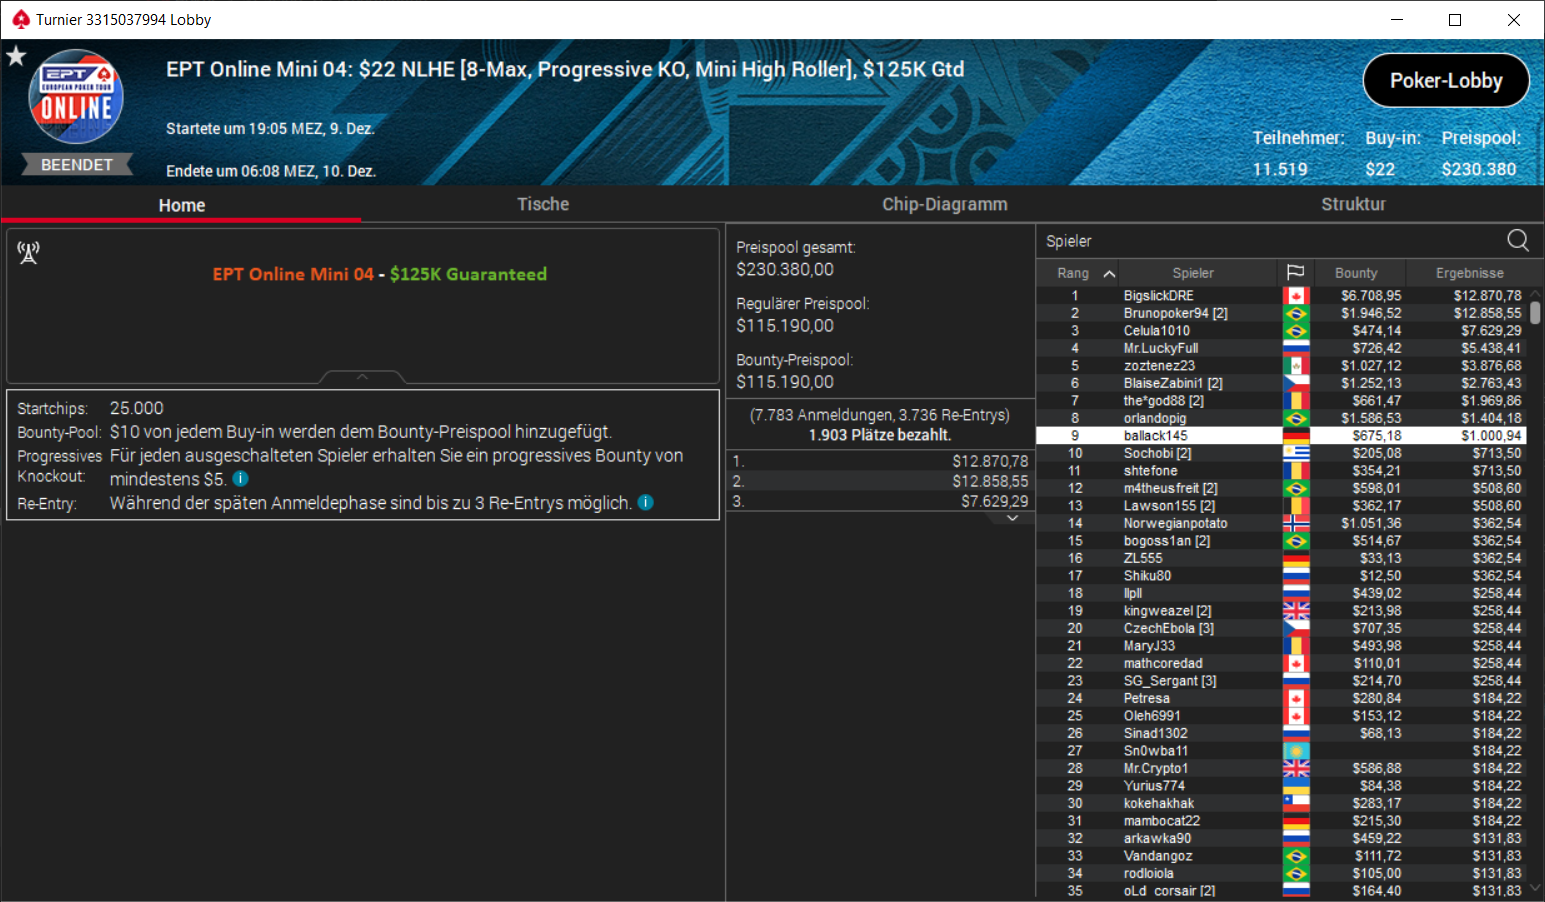Viewport: 1545px width, 902px height.
Task: Click the player list vertical scrollbar thumb
Action: (1535, 312)
